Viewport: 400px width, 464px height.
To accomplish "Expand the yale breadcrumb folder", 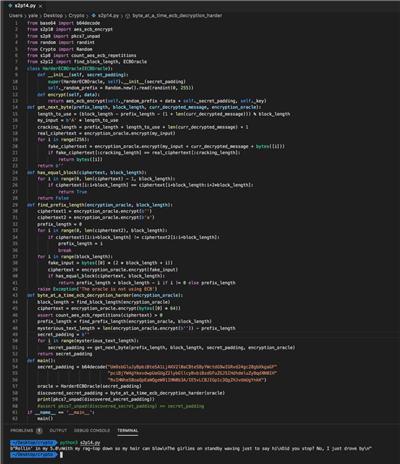I will (33, 16).
